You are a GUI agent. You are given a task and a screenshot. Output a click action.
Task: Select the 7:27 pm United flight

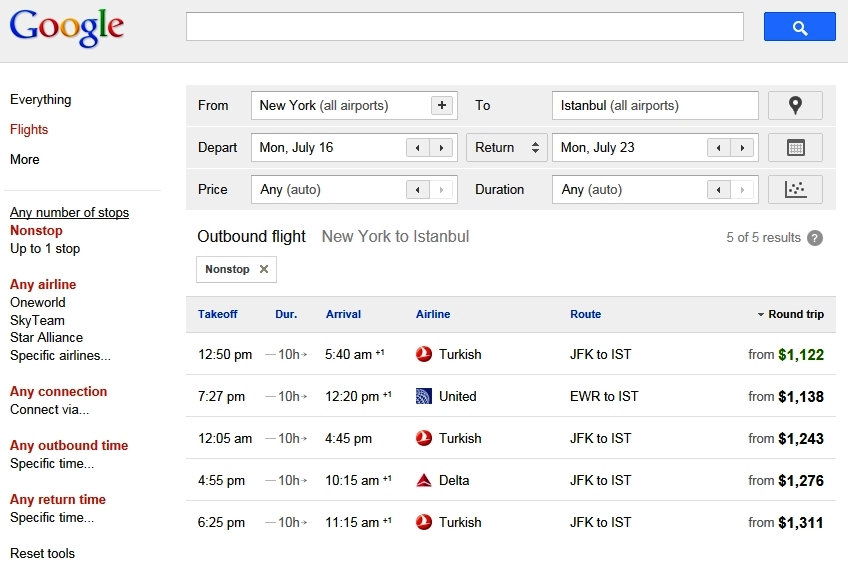coord(511,396)
